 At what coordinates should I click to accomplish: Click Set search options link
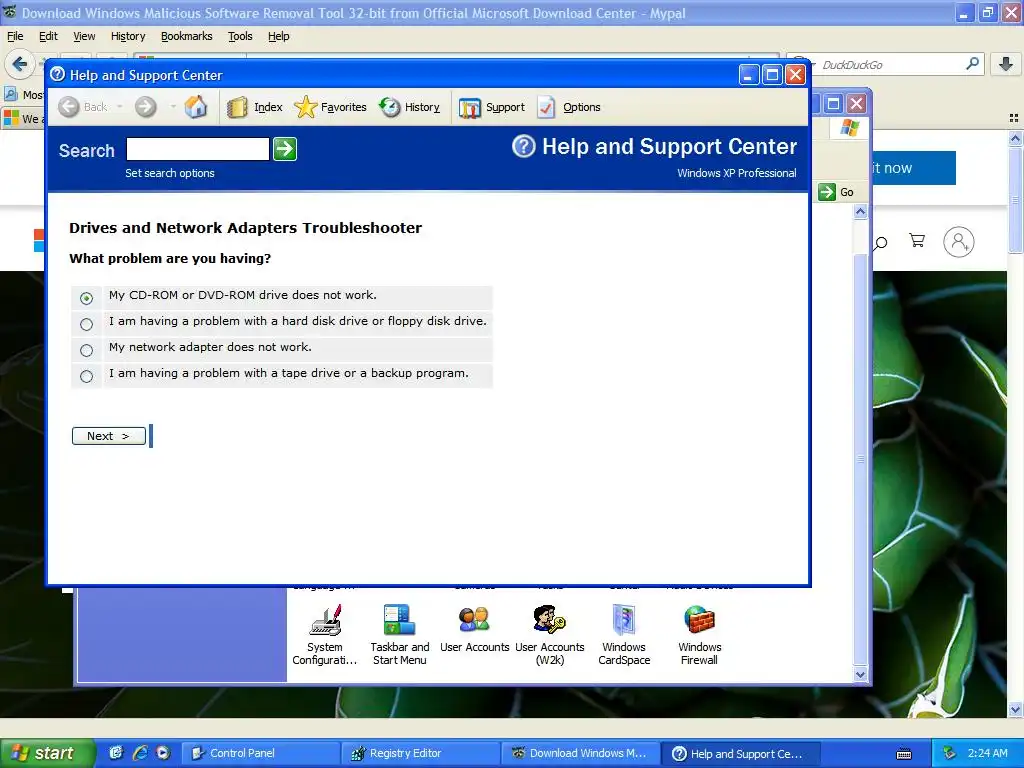[170, 173]
